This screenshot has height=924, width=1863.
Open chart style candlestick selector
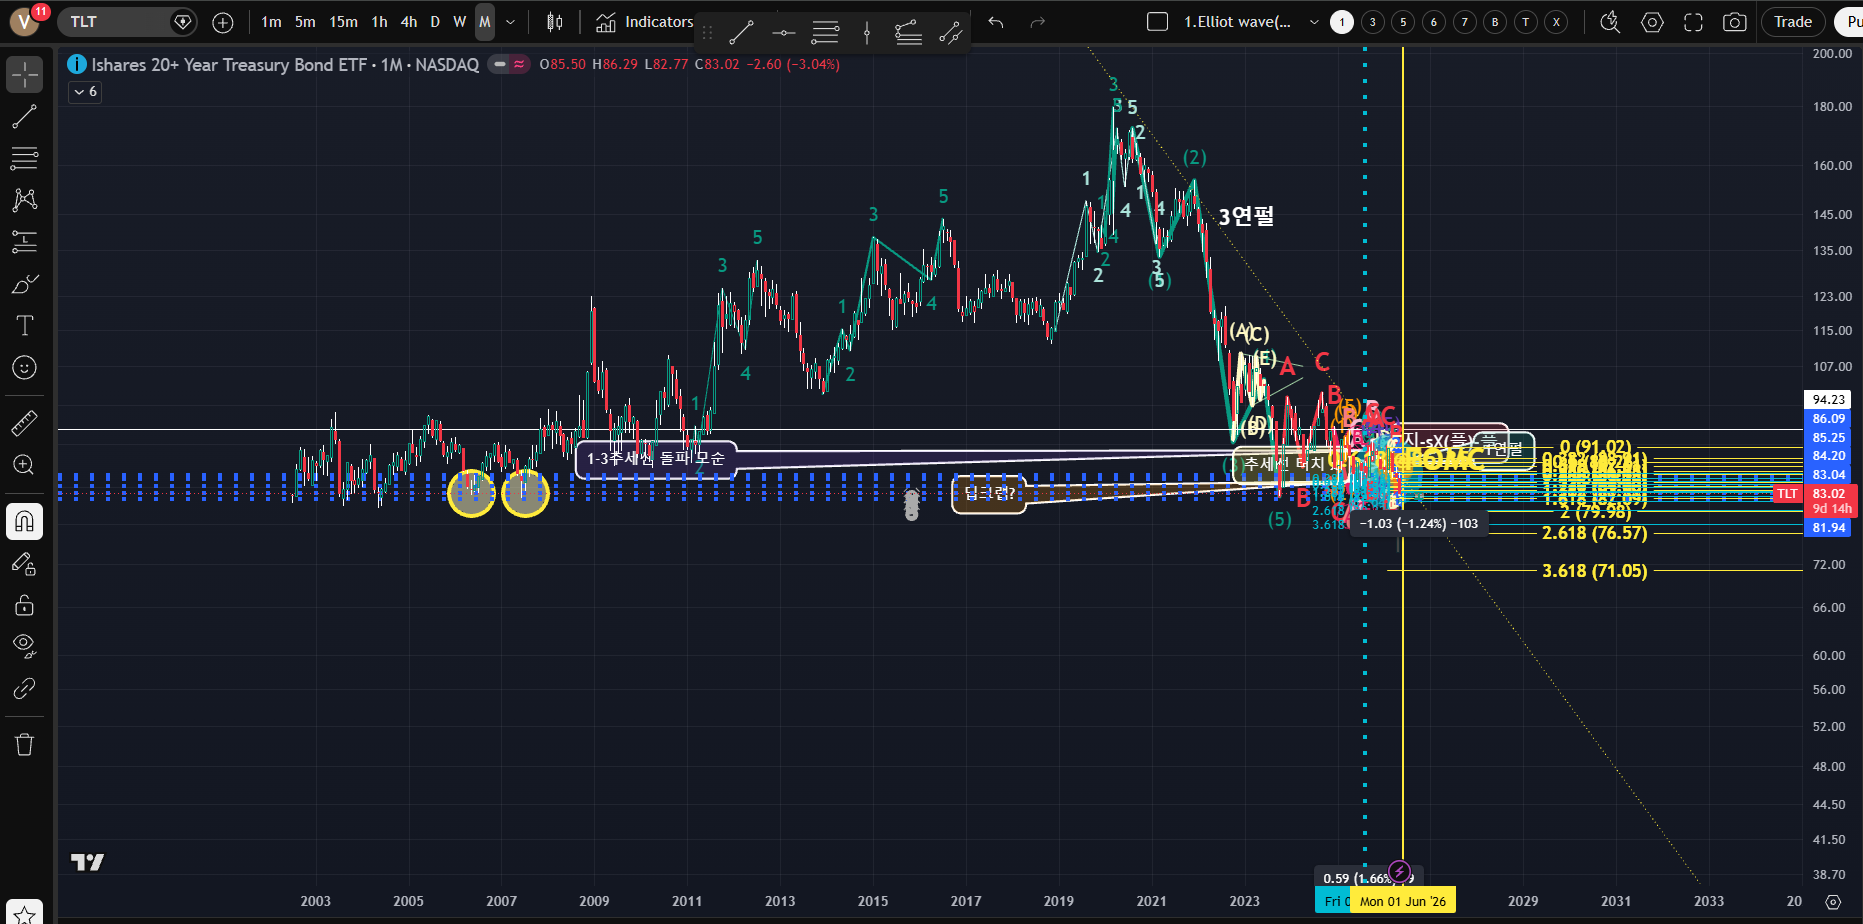[x=555, y=22]
